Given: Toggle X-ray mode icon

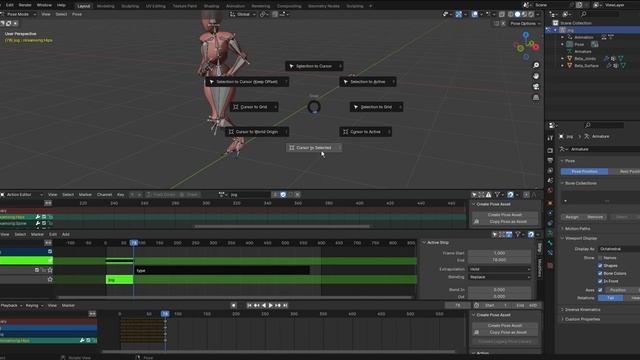Looking at the screenshot, I should pyautogui.click(x=502, y=14).
